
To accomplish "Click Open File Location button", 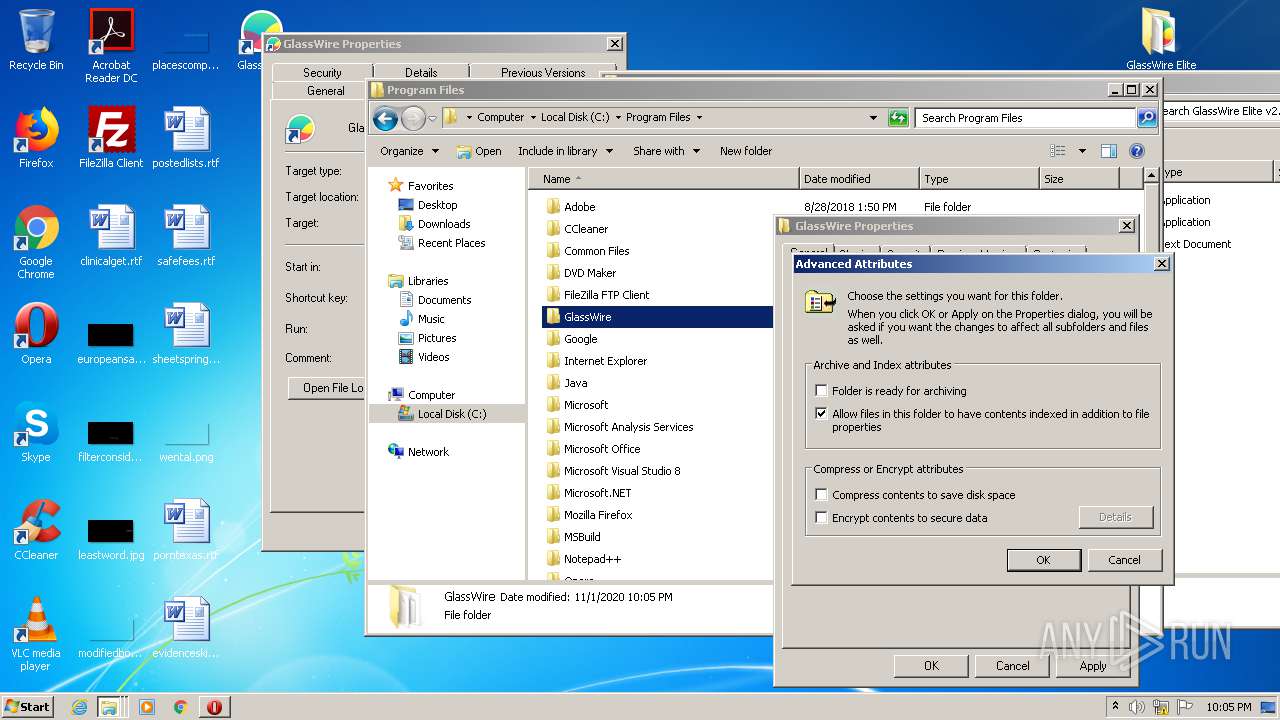I will pyautogui.click(x=327, y=388).
